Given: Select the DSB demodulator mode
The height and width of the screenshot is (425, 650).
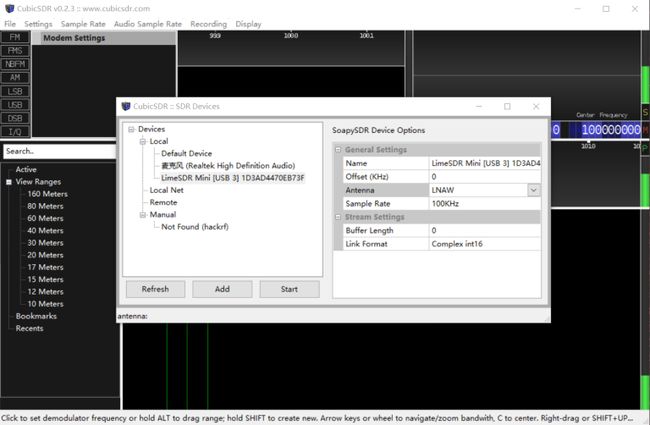Looking at the screenshot, I should point(15,118).
